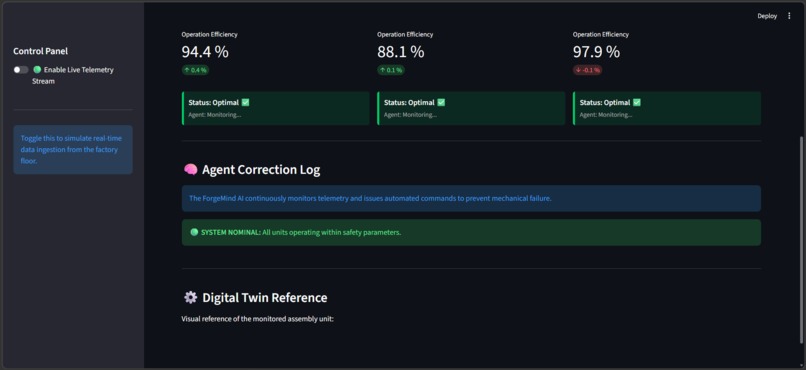
Task: Click the 0.1 % up-arrow delta badge
Action: click(391, 70)
